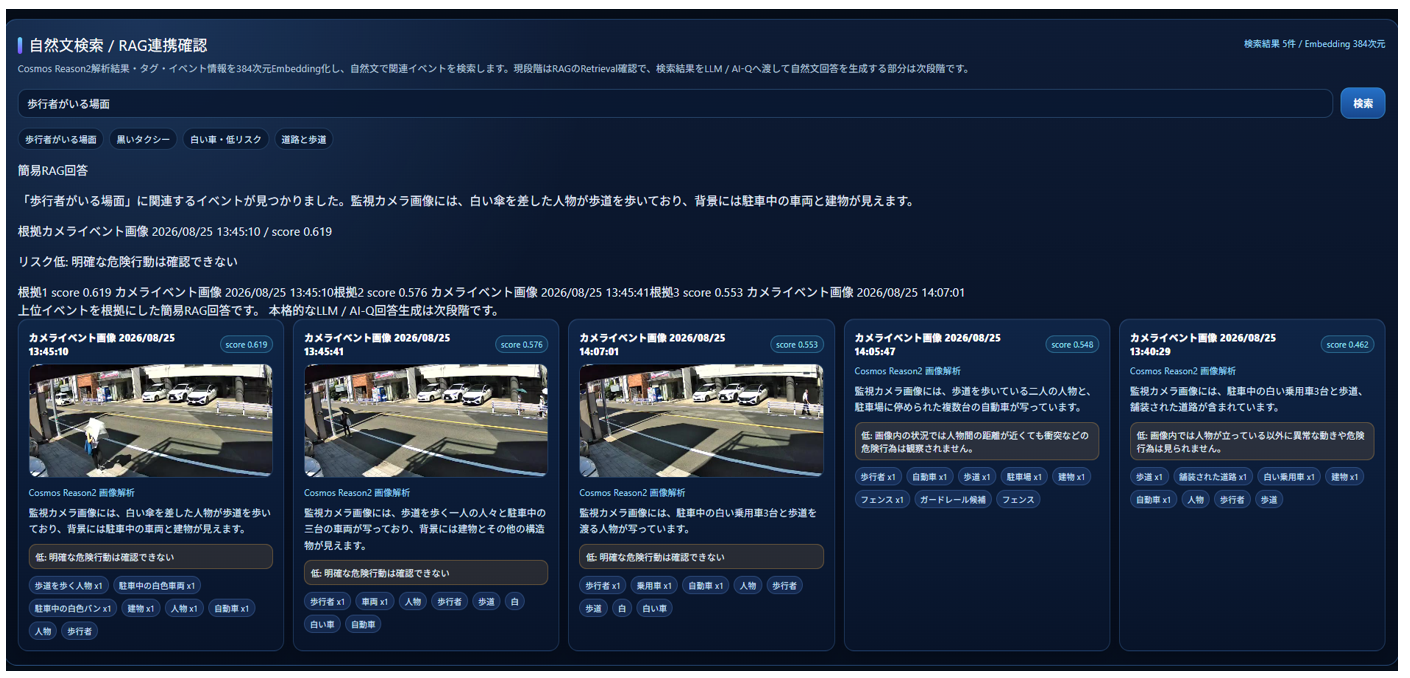The width and height of the screenshot is (1410, 678).
Task: Select the 駐車中の白色バン x1 tag
Action: coord(74,608)
